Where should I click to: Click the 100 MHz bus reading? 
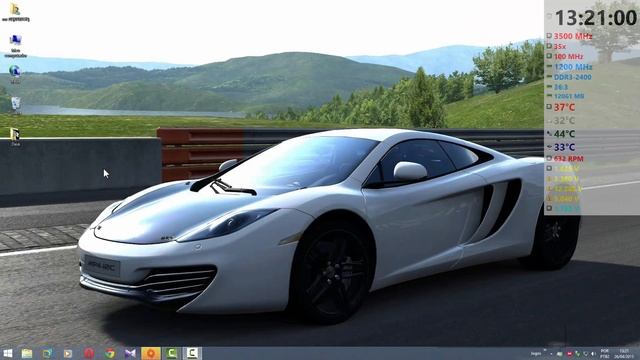pos(568,57)
